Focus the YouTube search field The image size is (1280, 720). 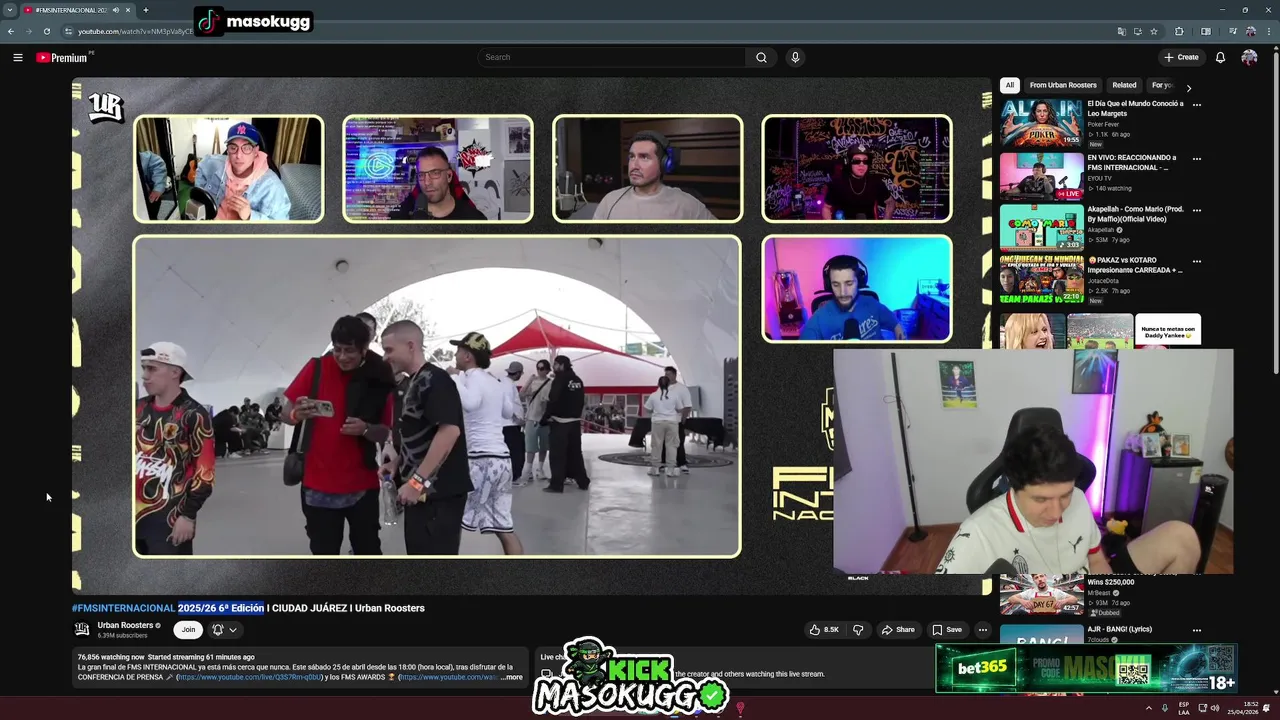(x=612, y=58)
